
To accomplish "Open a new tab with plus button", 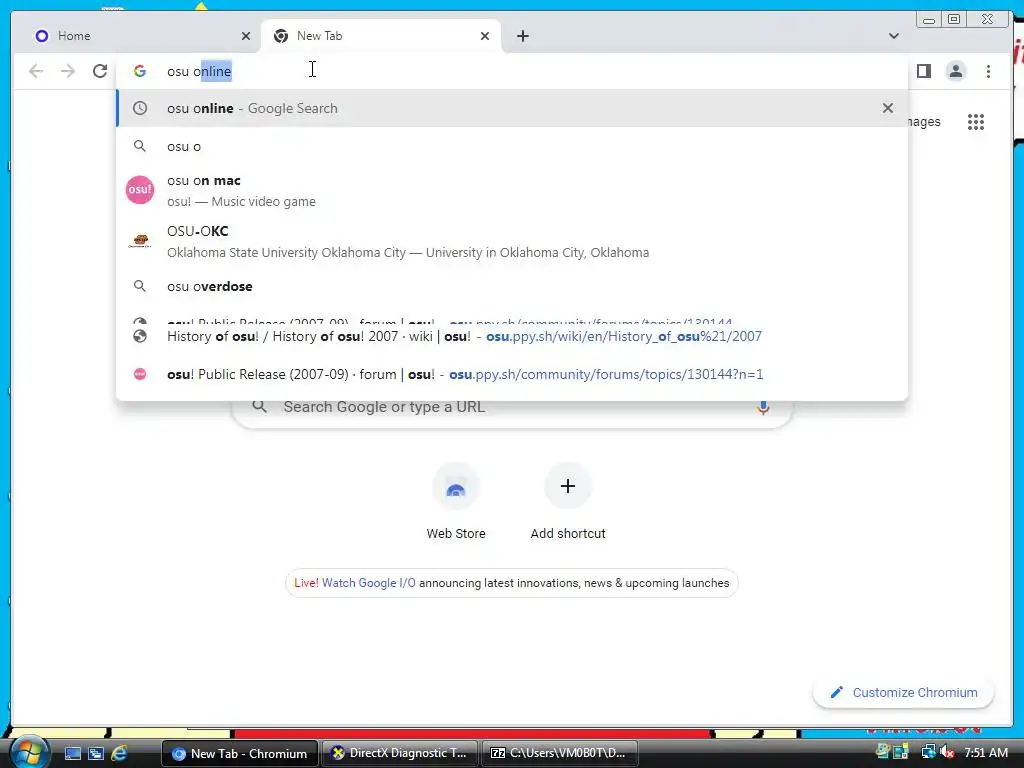I will click(x=522, y=36).
